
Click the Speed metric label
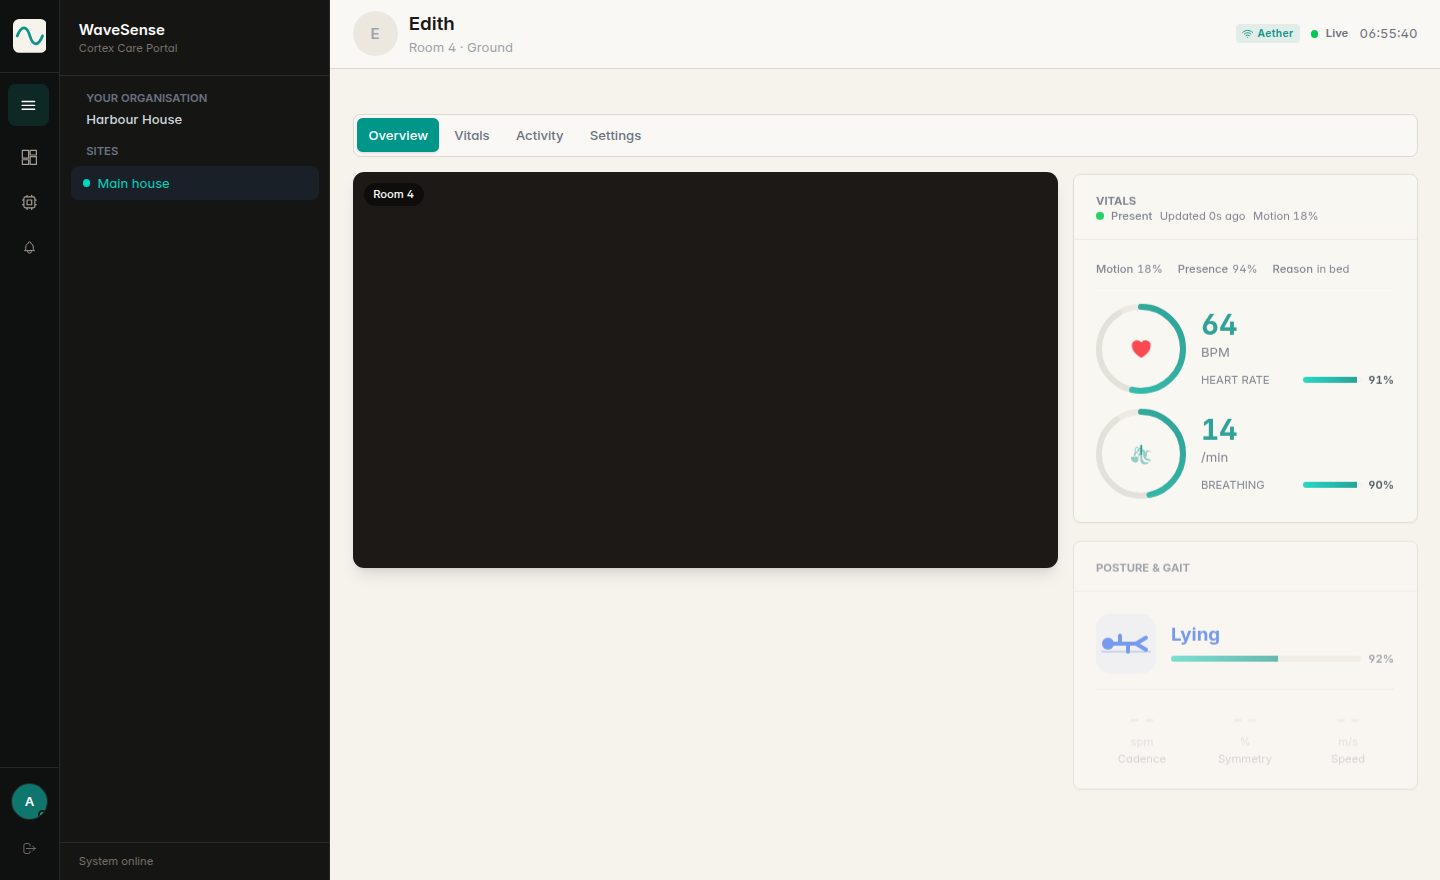(1348, 759)
